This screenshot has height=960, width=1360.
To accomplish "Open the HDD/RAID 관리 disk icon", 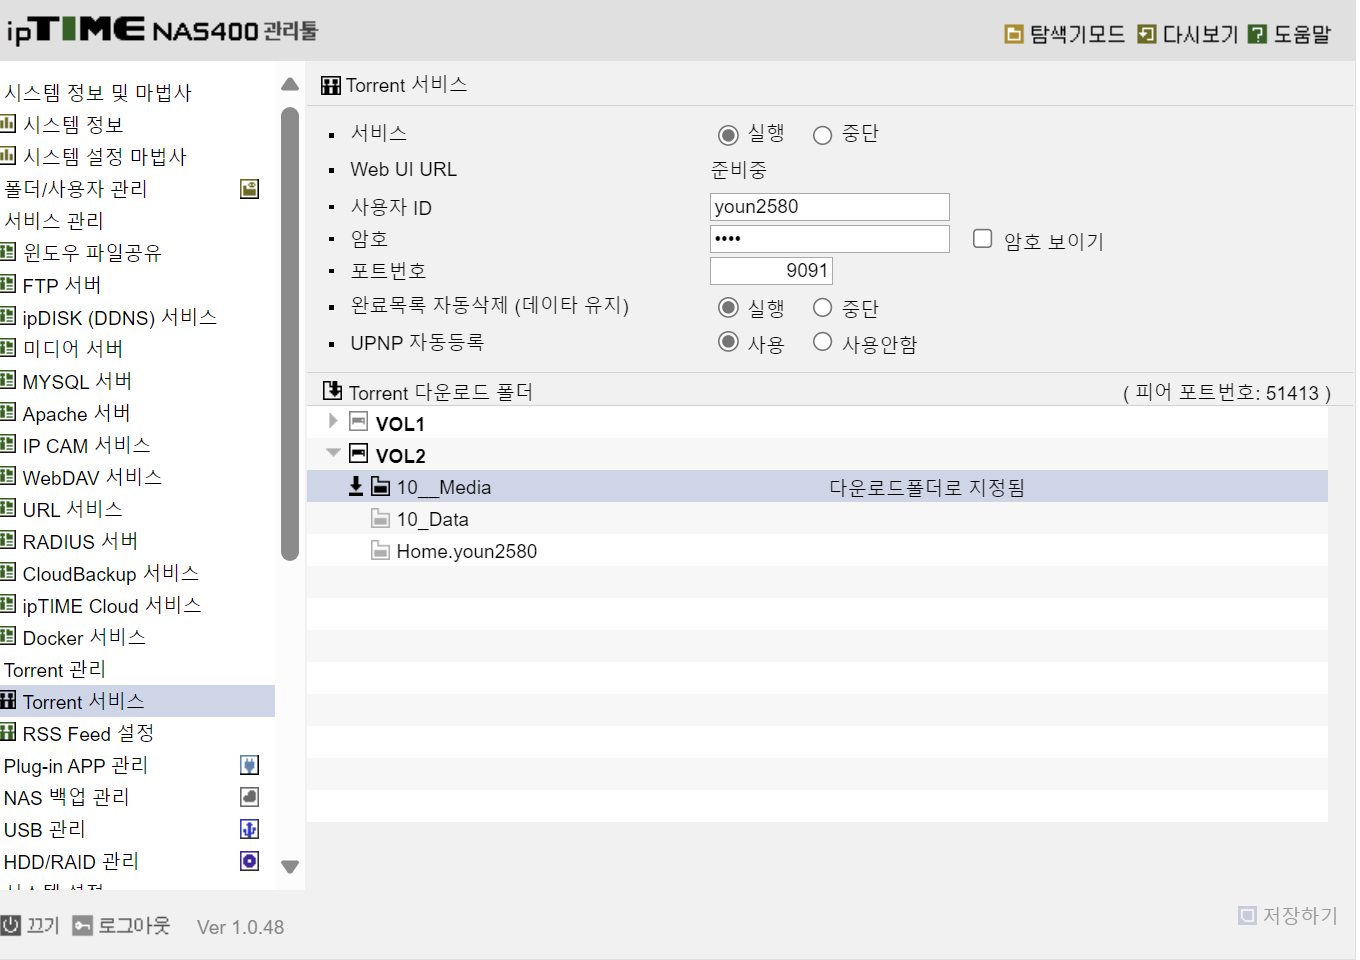I will click(x=250, y=861).
